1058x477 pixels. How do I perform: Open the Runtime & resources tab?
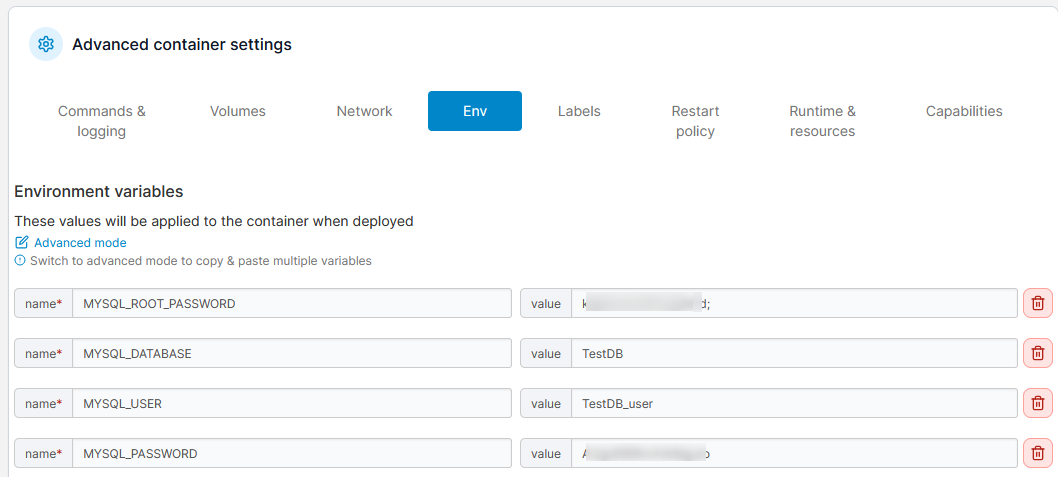coord(822,121)
